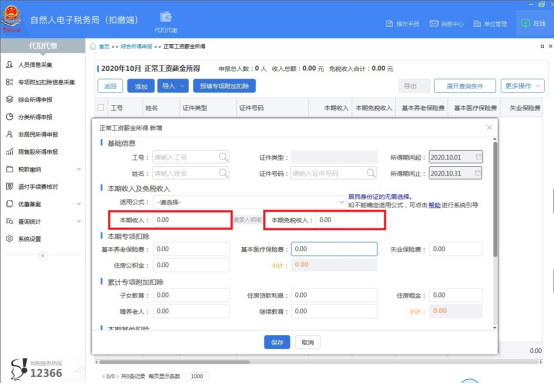
Task: Focus the 继续教育 field
Action: (x=334, y=311)
